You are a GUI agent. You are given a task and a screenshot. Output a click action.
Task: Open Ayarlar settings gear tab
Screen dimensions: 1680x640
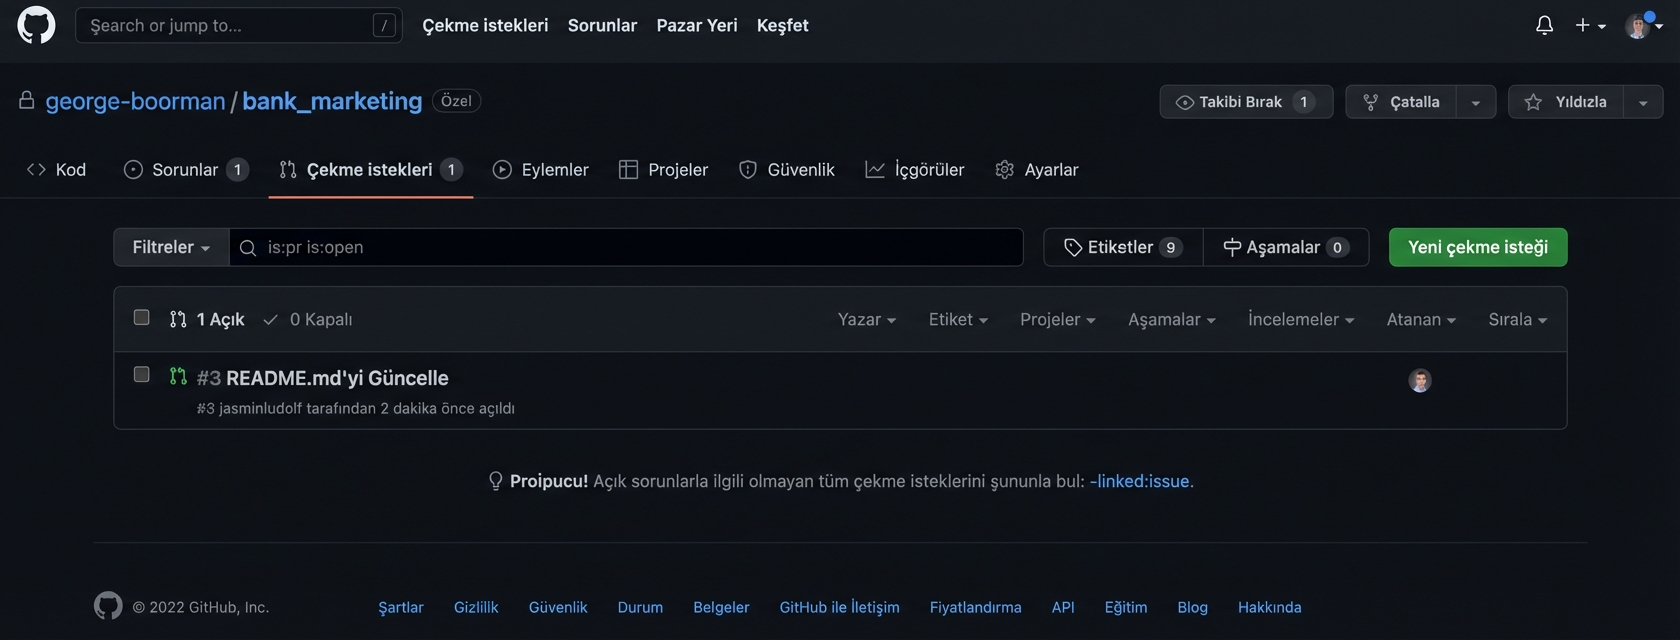[1036, 170]
